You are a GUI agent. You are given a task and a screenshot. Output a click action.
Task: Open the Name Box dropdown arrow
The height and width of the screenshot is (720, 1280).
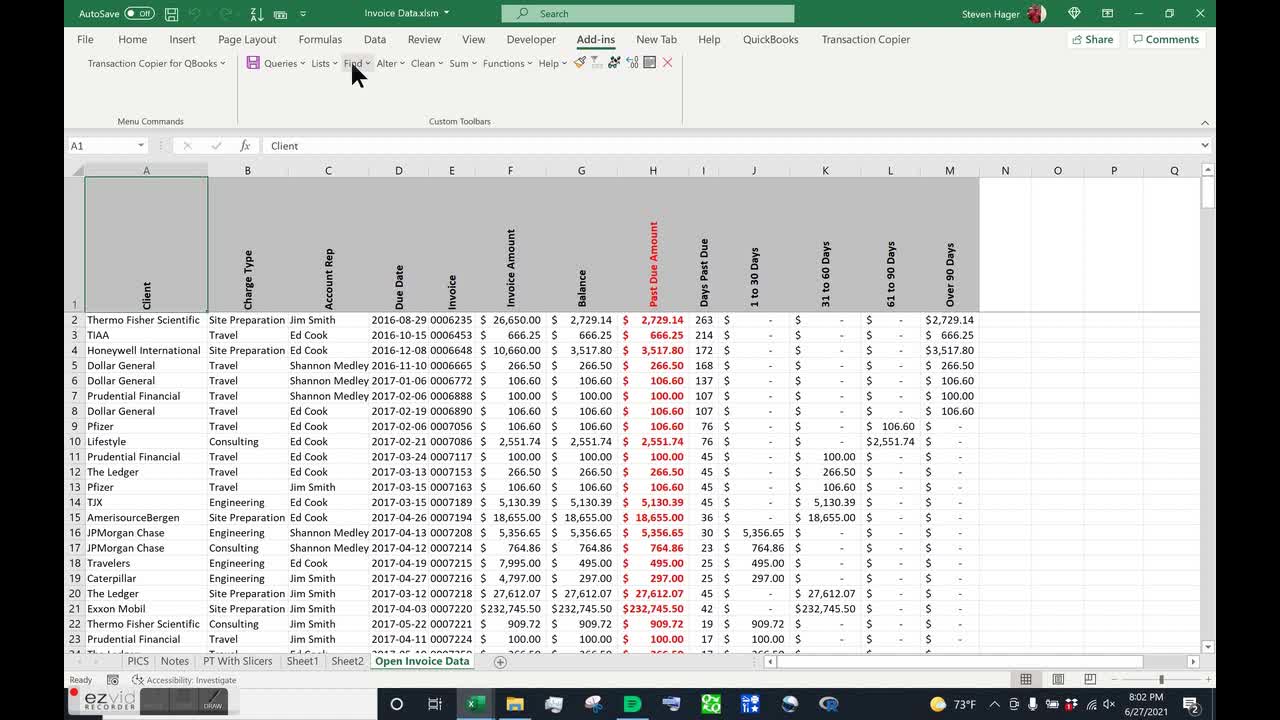click(x=141, y=146)
